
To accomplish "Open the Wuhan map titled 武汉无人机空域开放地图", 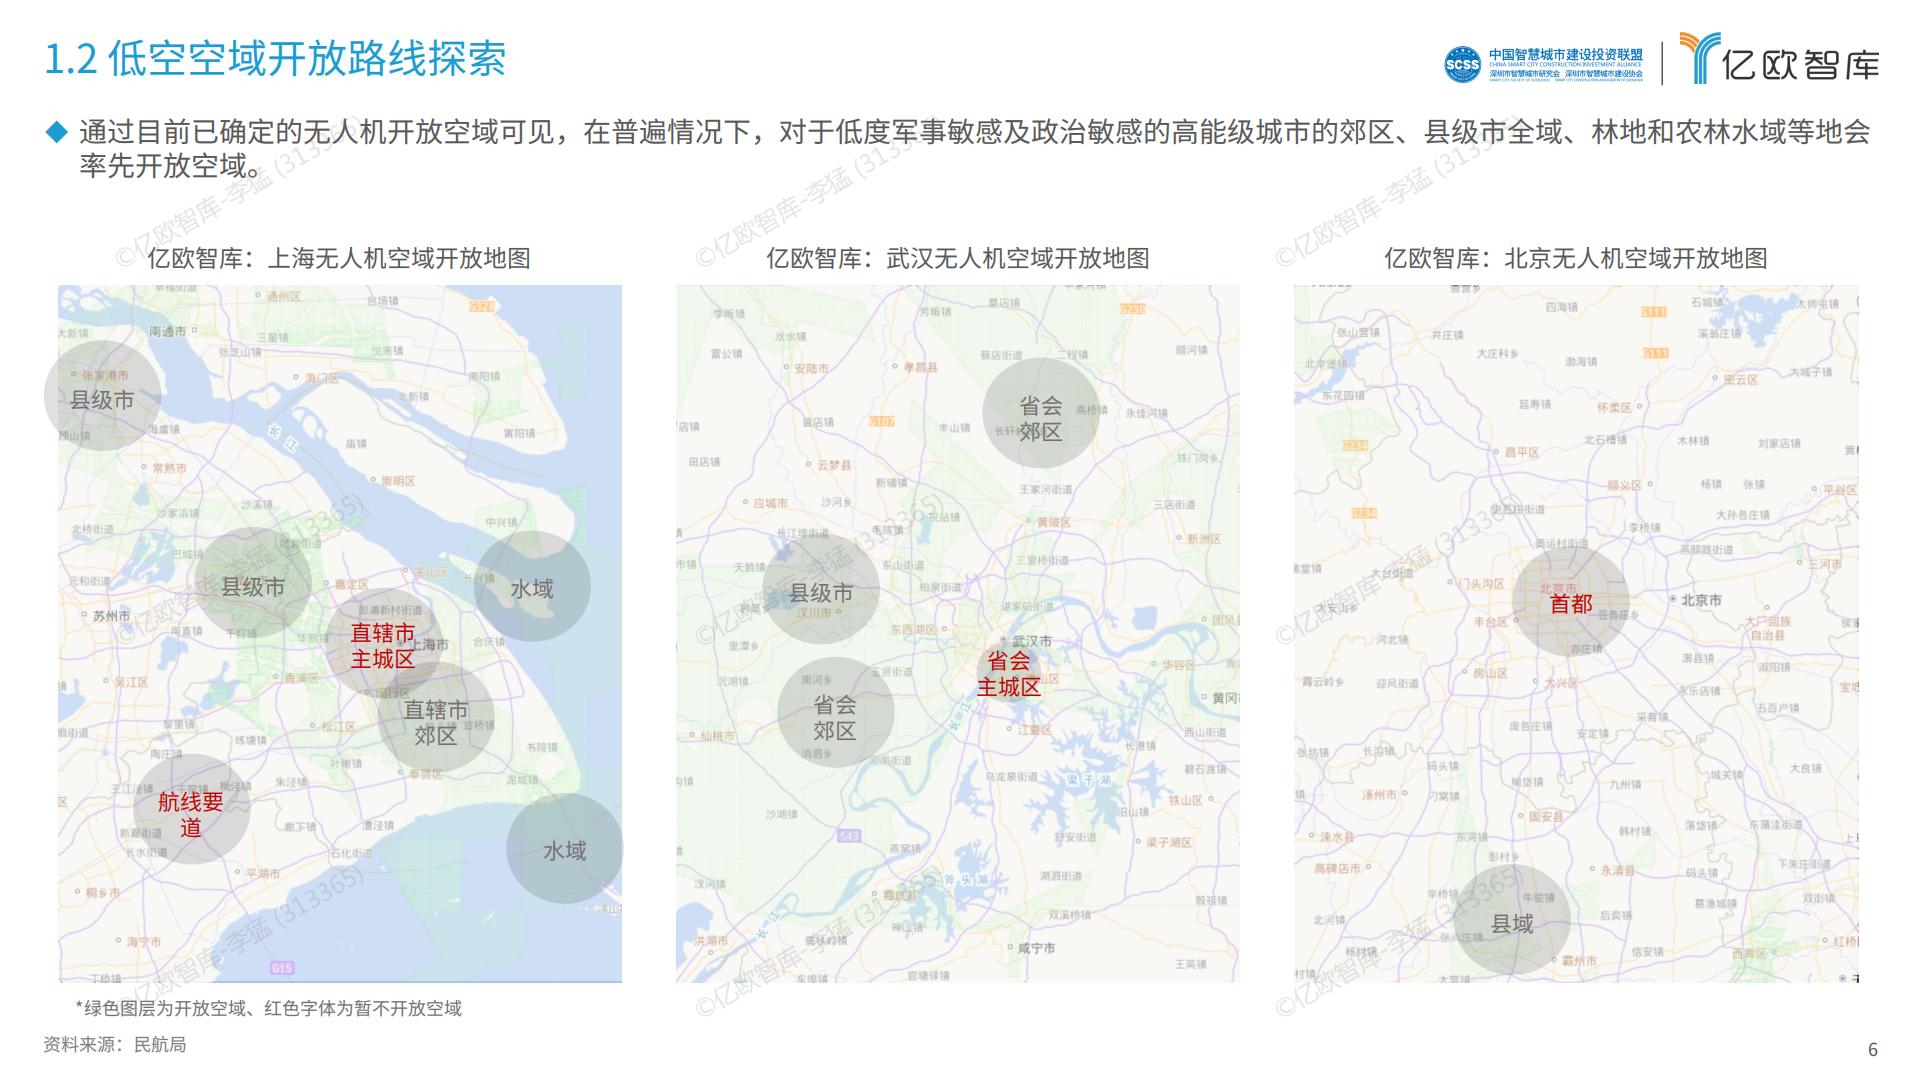I will (958, 633).
